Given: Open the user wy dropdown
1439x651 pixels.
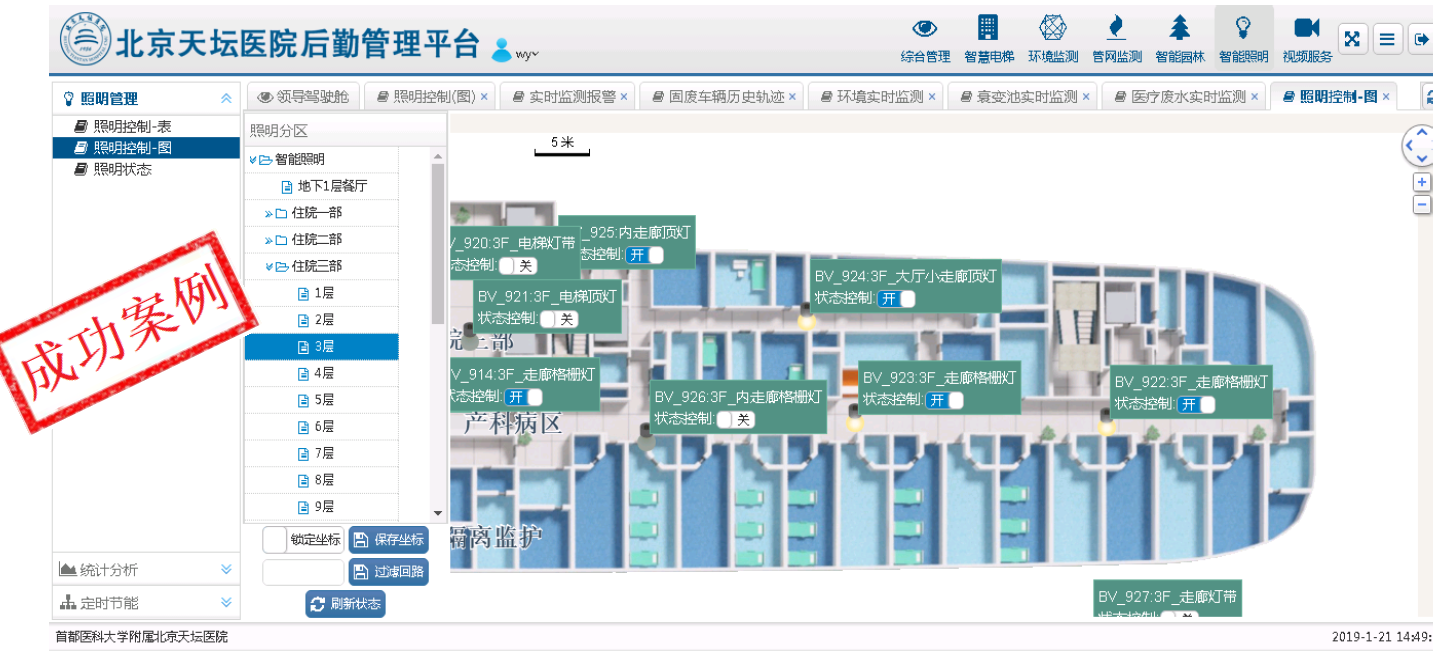Looking at the screenshot, I should point(527,53).
